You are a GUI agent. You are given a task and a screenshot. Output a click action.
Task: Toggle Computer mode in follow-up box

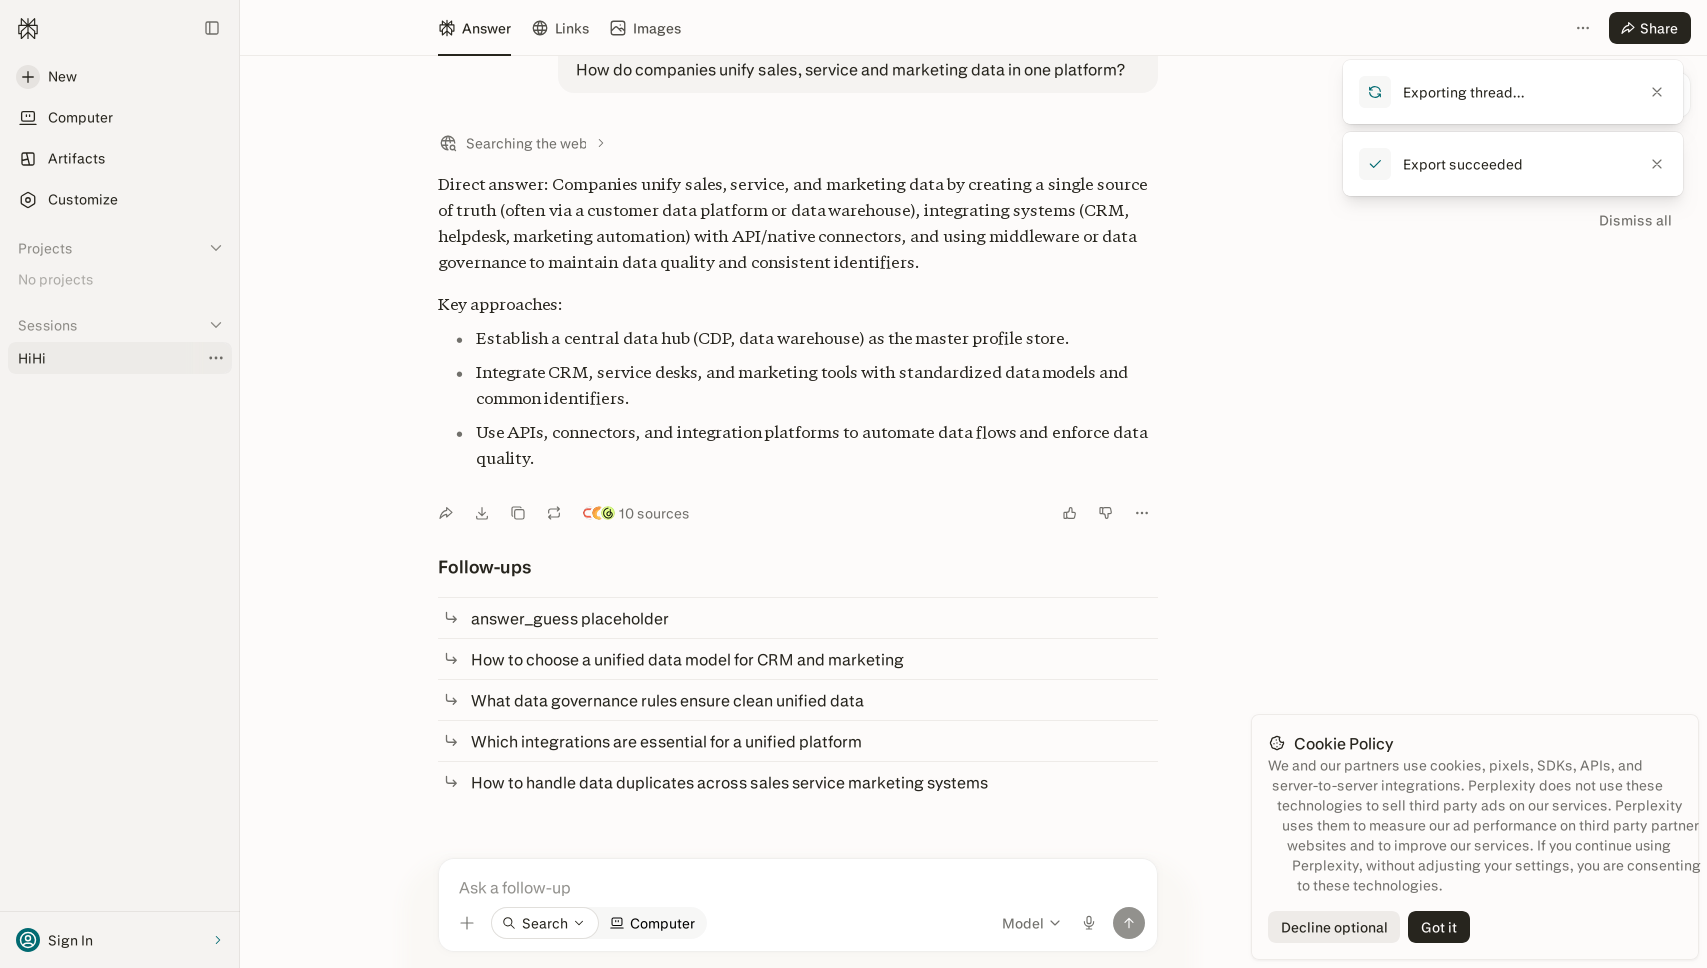coord(653,923)
